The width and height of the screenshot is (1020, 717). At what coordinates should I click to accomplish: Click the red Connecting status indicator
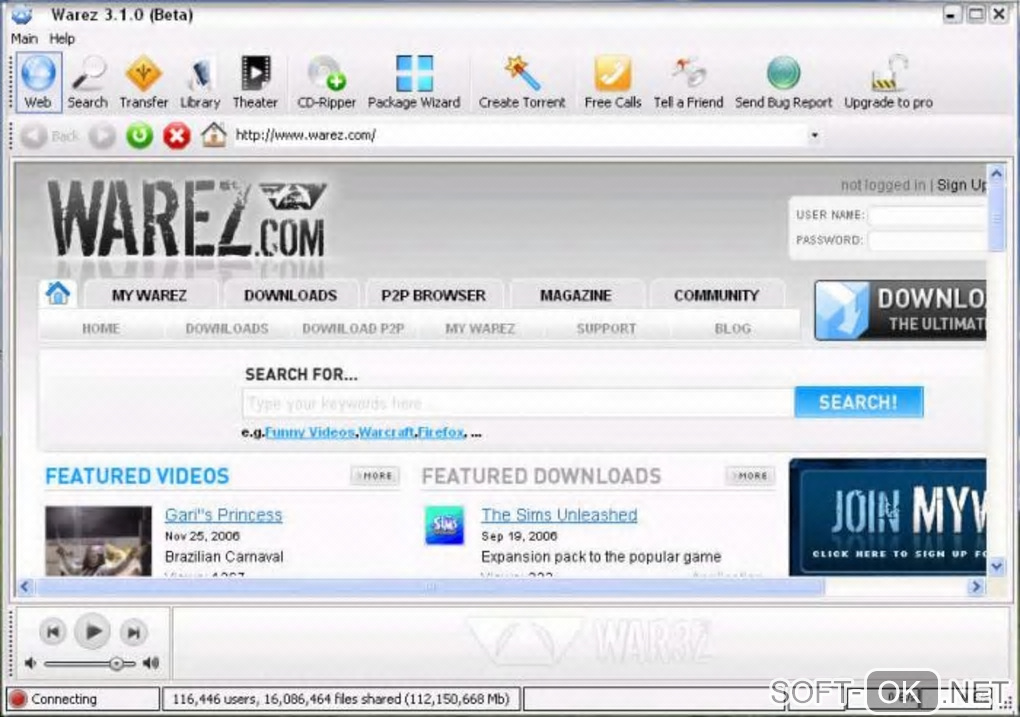[18, 699]
